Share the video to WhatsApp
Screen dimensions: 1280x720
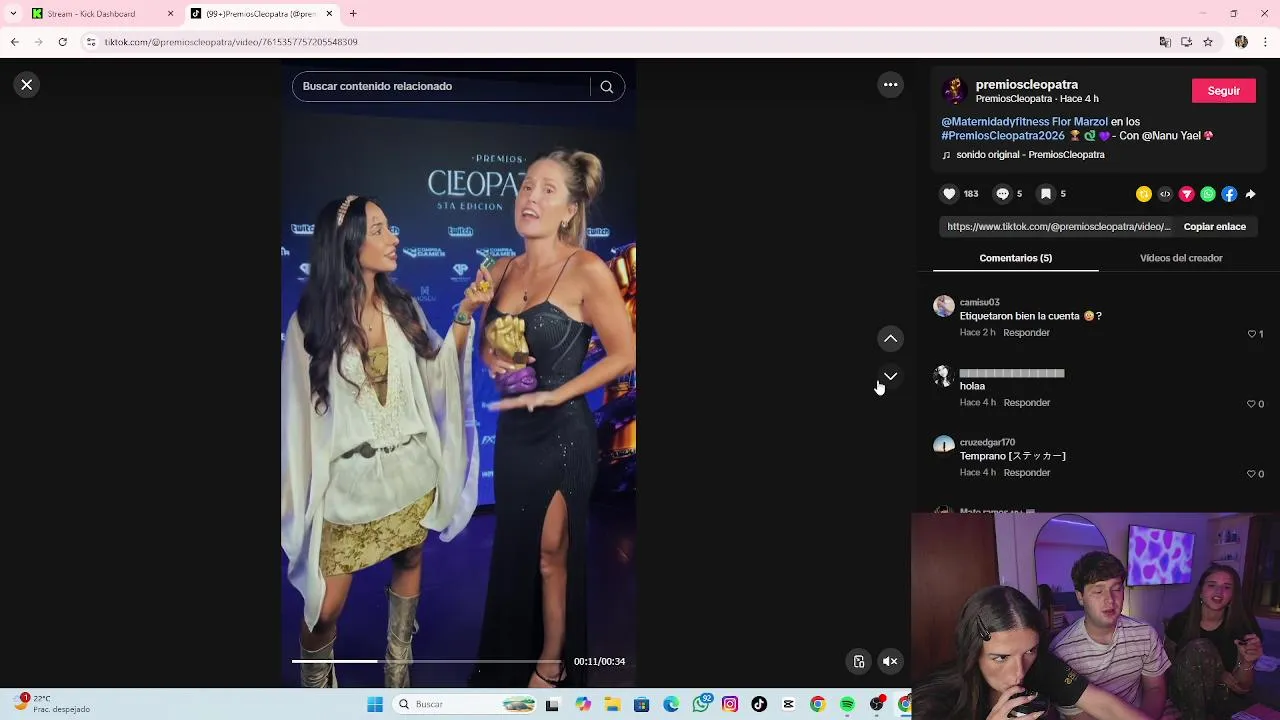(1208, 194)
